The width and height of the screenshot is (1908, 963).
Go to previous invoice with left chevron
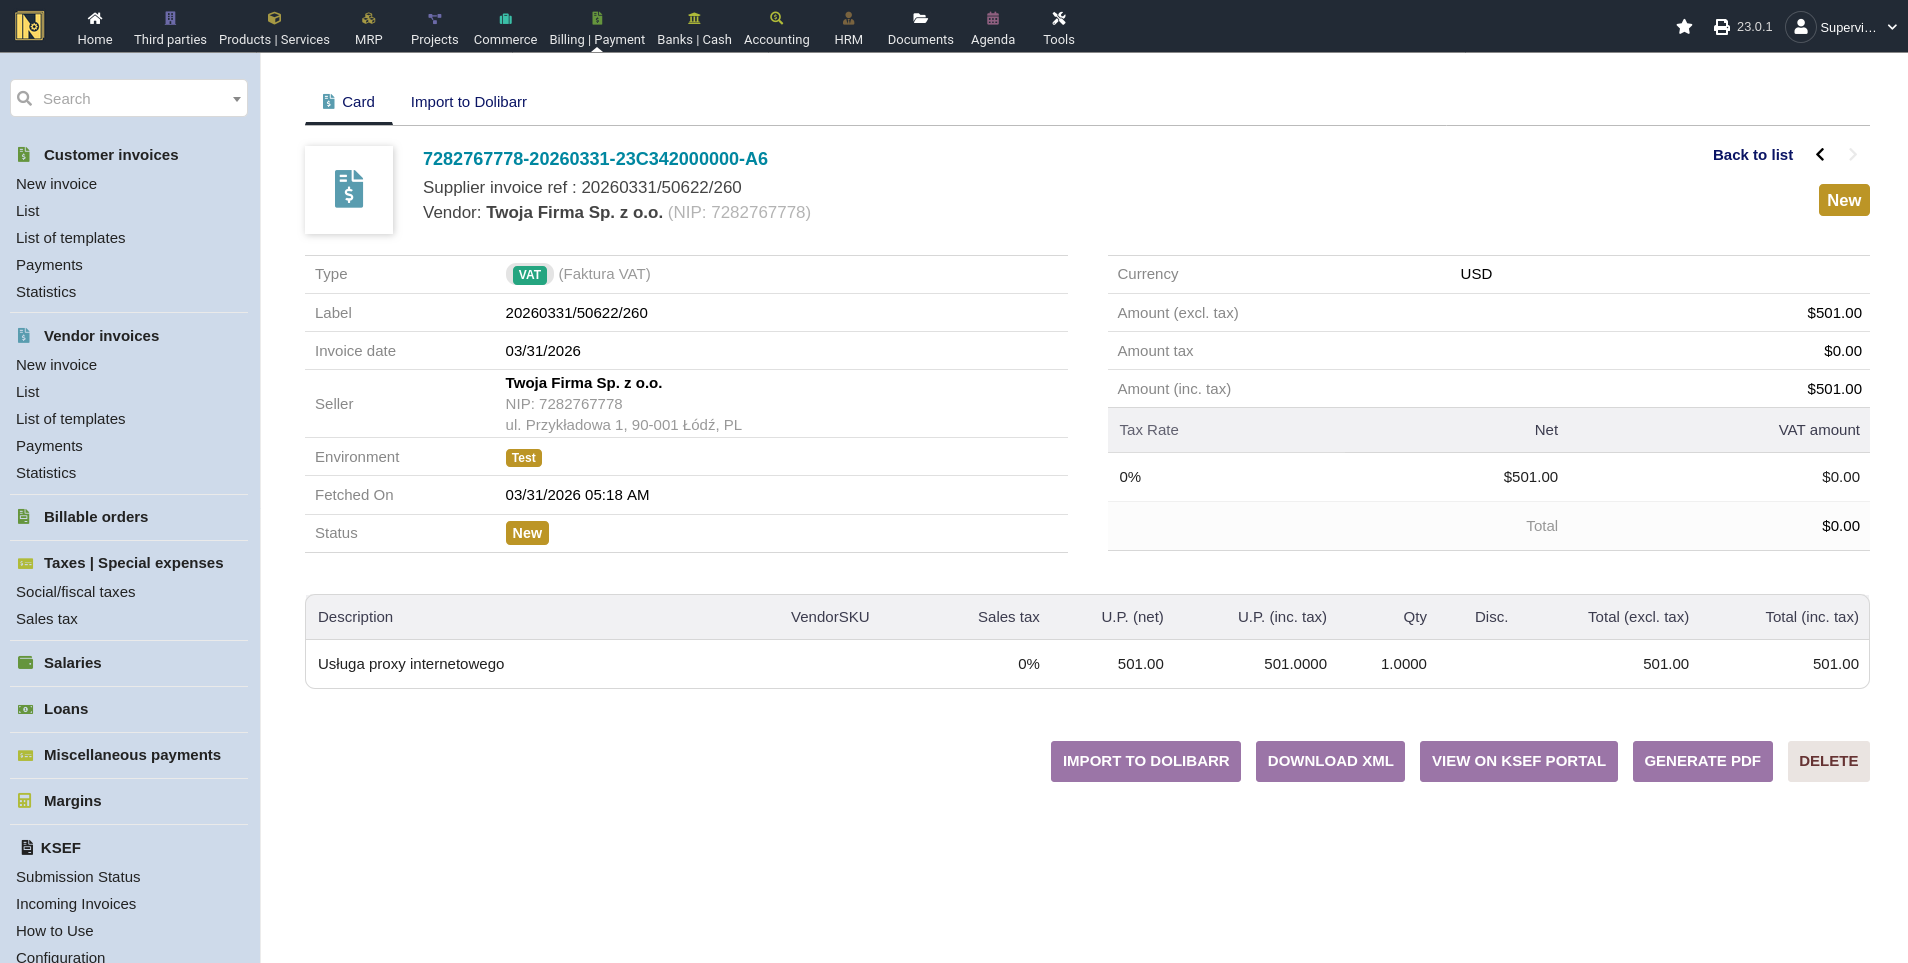click(1820, 154)
